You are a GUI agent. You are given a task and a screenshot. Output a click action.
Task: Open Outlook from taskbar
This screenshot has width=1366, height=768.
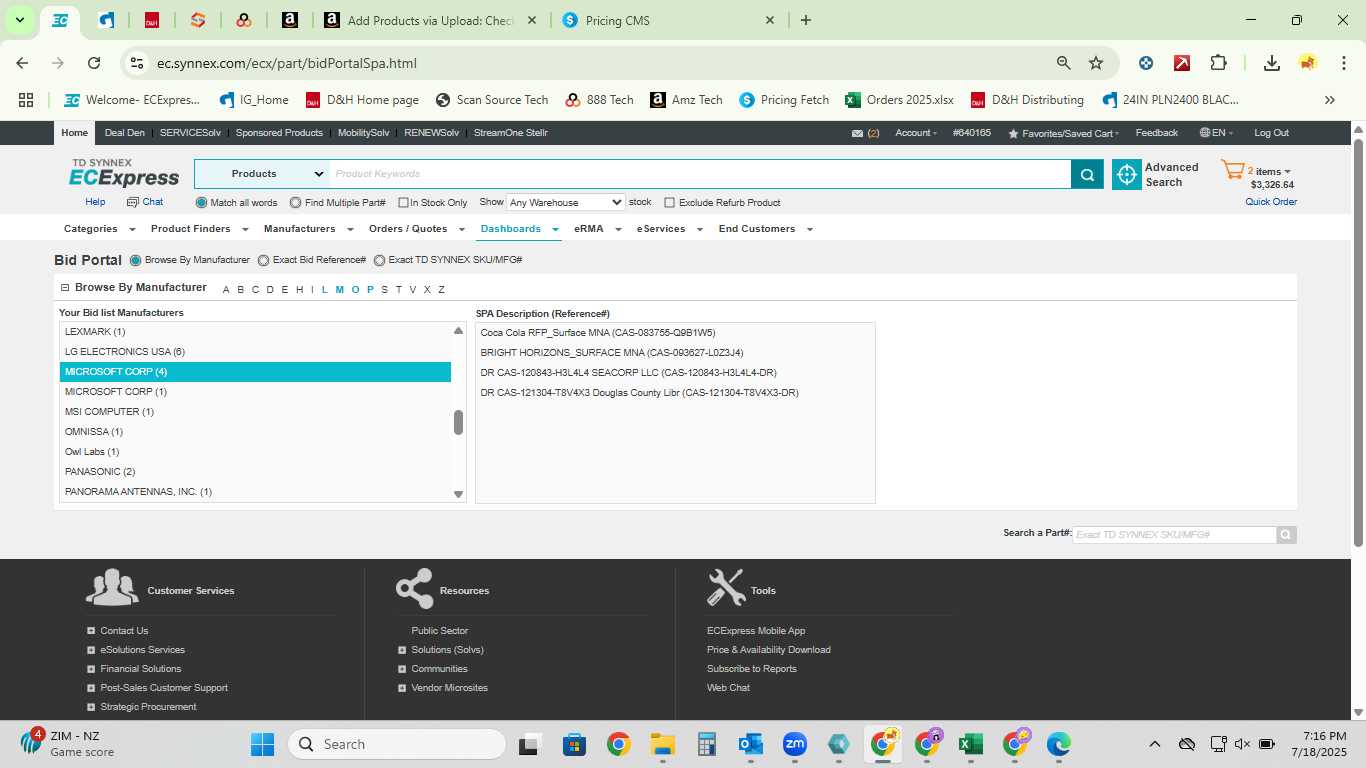pyautogui.click(x=750, y=744)
